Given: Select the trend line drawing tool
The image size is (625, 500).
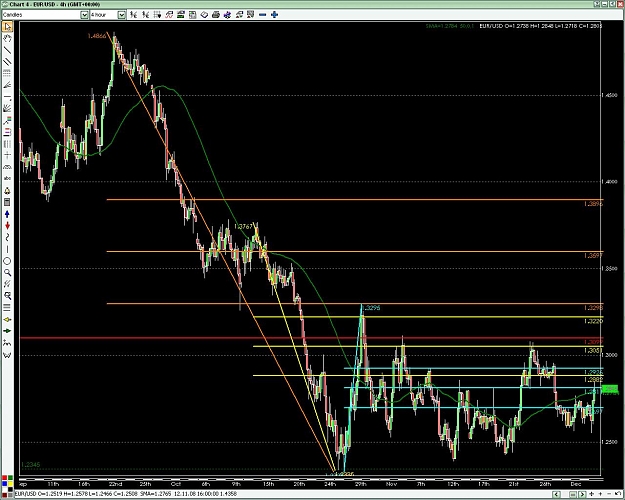Looking at the screenshot, I should tap(7, 50).
